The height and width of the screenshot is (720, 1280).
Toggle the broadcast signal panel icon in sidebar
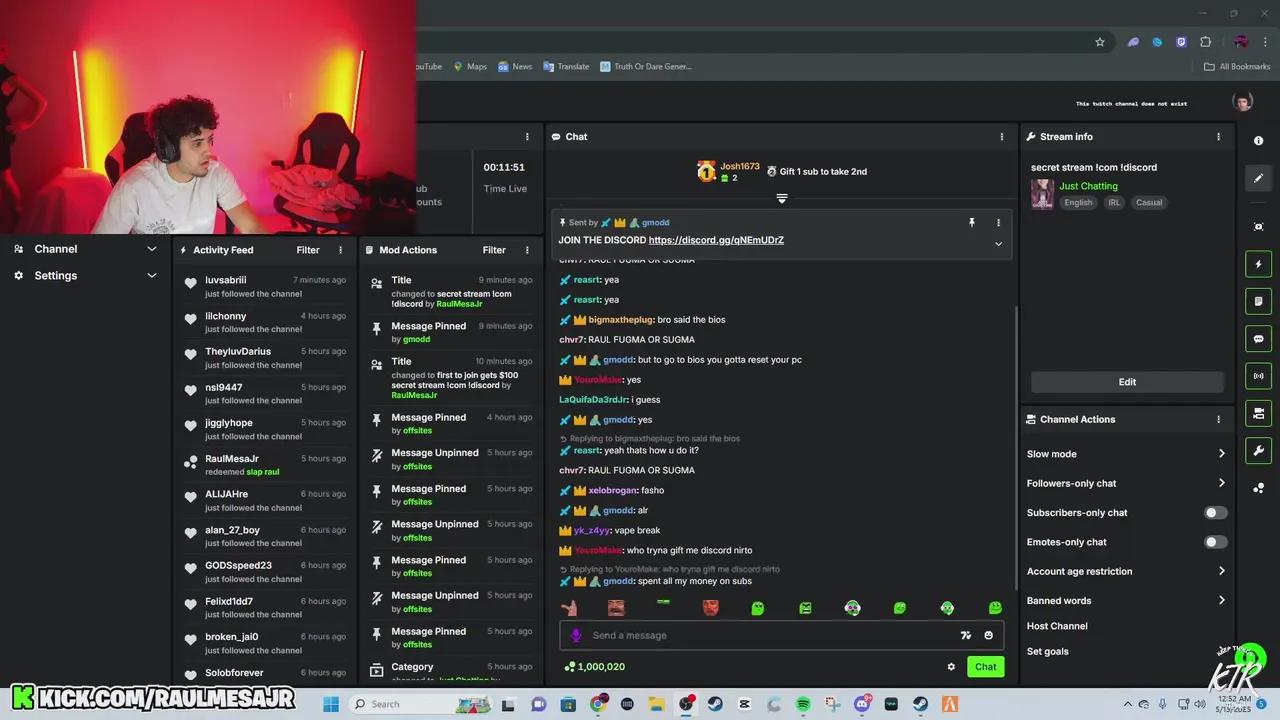(1258, 376)
